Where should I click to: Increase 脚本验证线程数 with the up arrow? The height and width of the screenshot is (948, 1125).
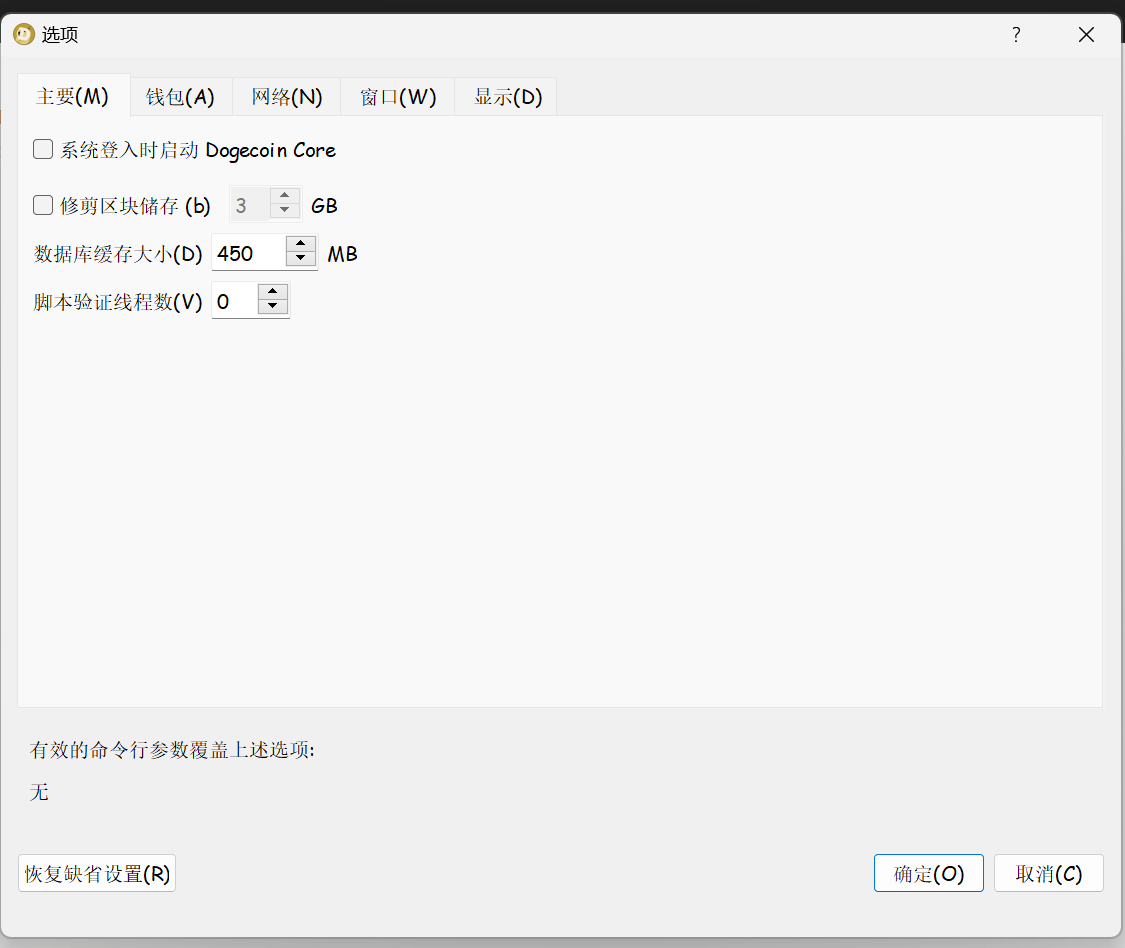(x=273, y=293)
